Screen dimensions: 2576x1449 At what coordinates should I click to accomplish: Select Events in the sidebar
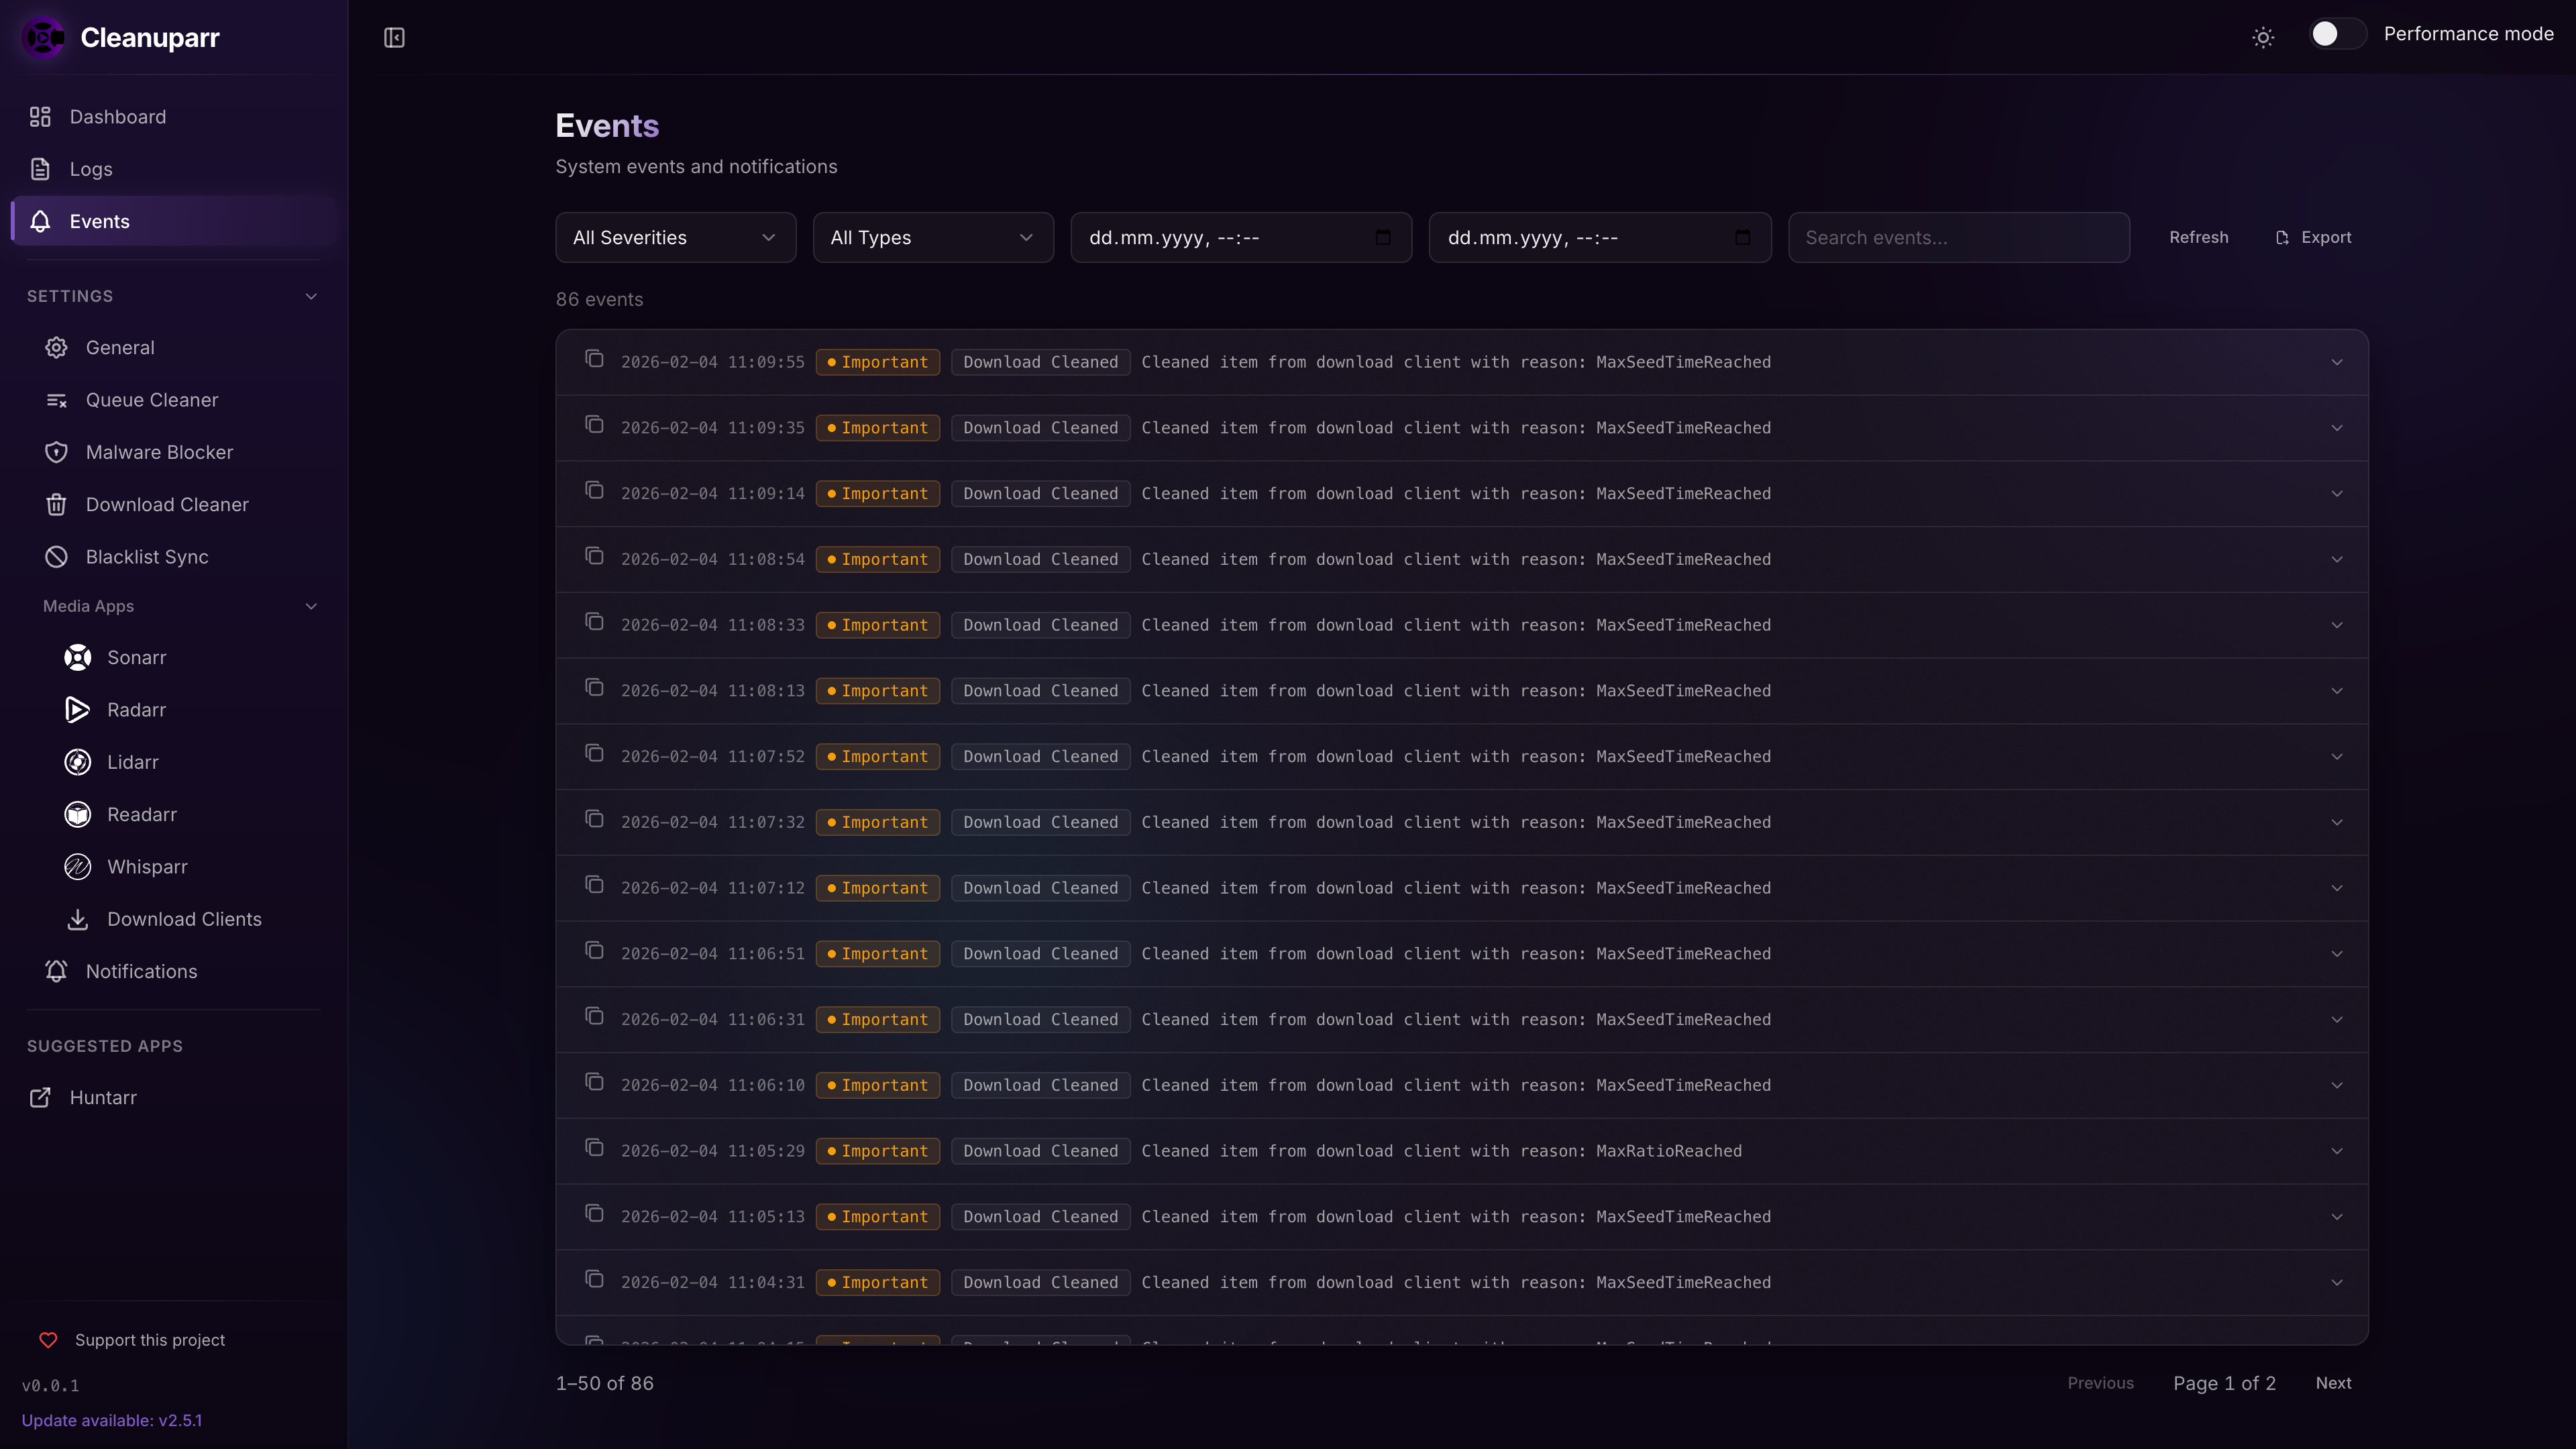tap(175, 221)
